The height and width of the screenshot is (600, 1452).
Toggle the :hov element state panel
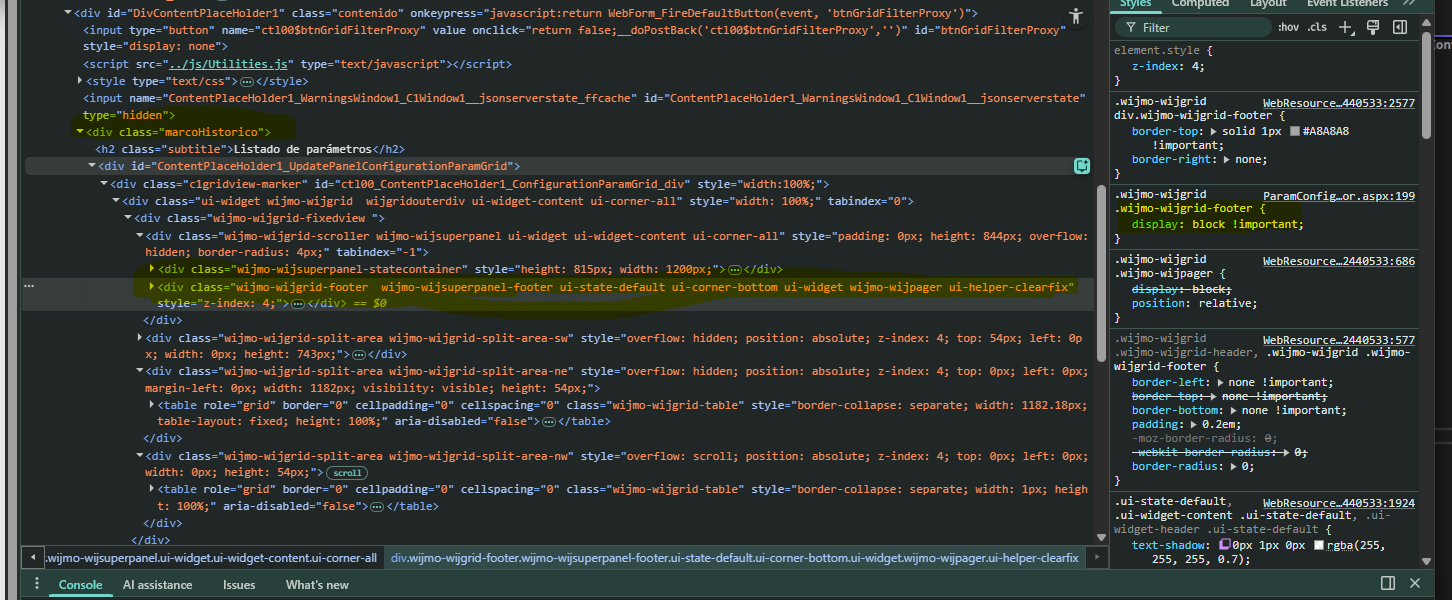[x=1288, y=28]
